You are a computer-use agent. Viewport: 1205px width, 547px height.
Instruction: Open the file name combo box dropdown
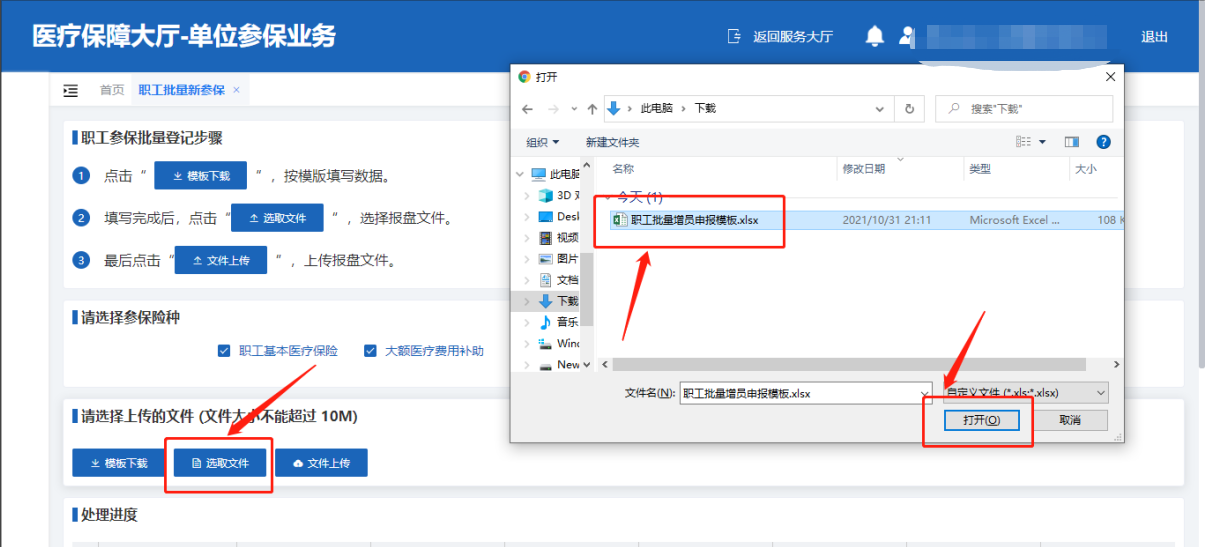(925, 393)
